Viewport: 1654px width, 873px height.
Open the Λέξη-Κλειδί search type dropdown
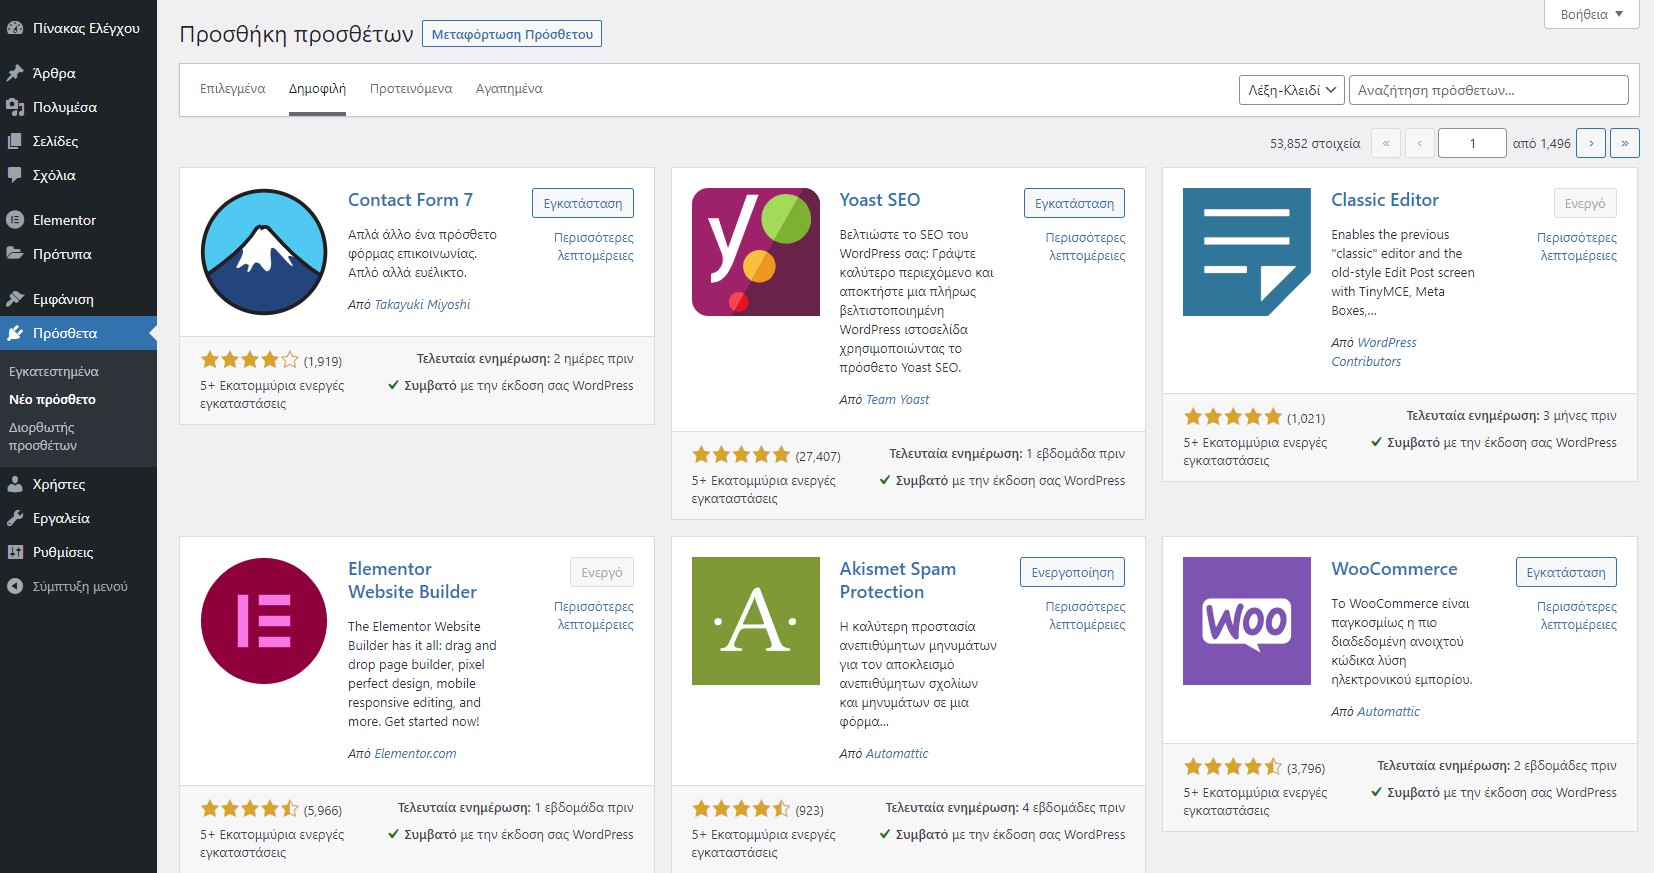(x=1291, y=90)
